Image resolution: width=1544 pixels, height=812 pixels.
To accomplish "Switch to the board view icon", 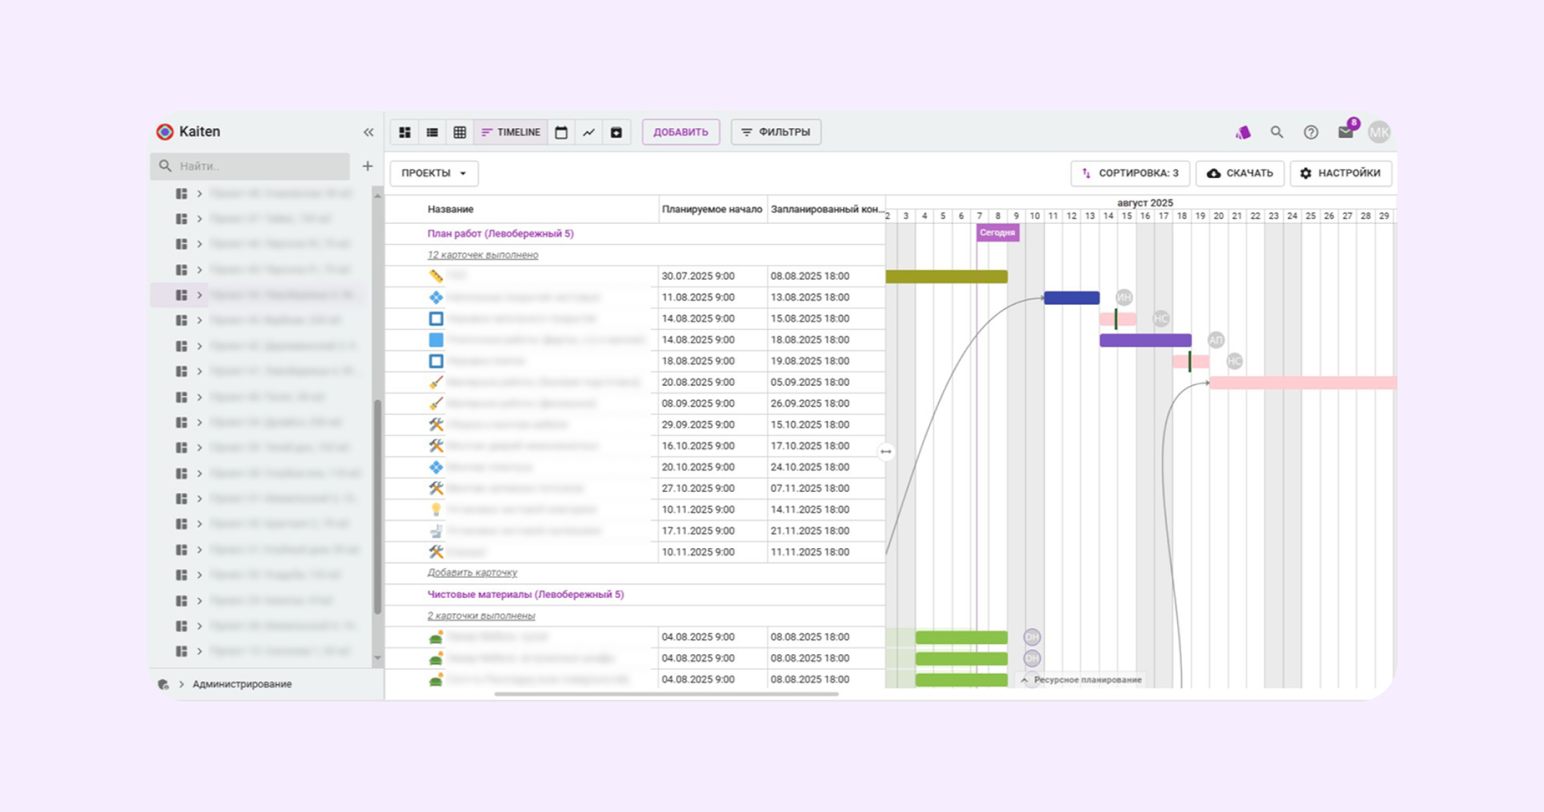I will [x=405, y=132].
